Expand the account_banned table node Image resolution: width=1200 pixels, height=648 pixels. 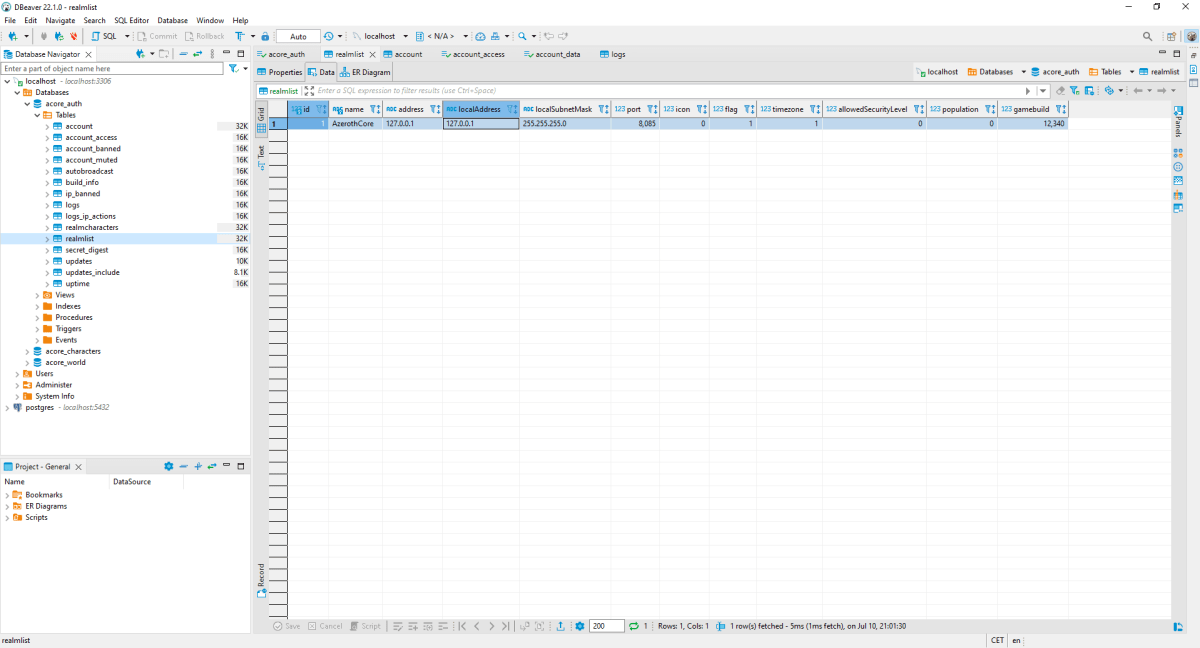coord(48,148)
